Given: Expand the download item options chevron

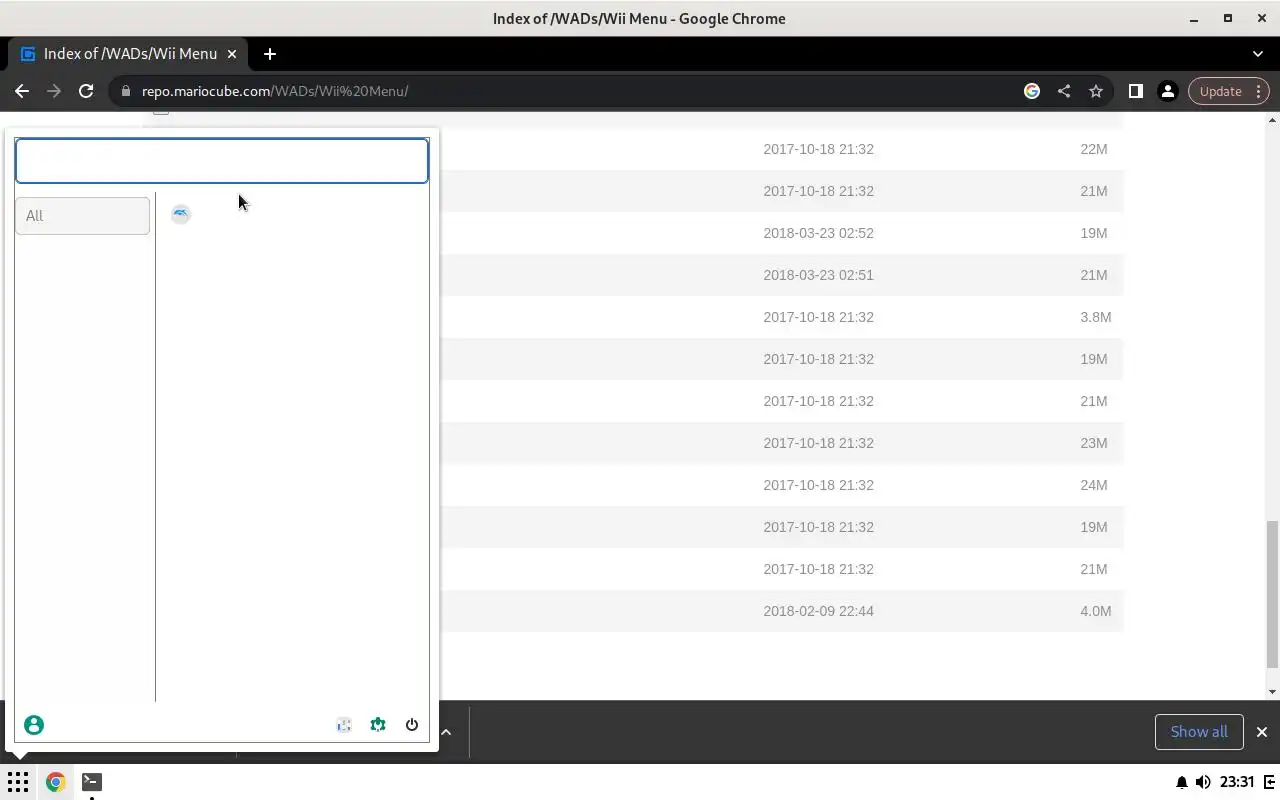Looking at the screenshot, I should point(446,732).
